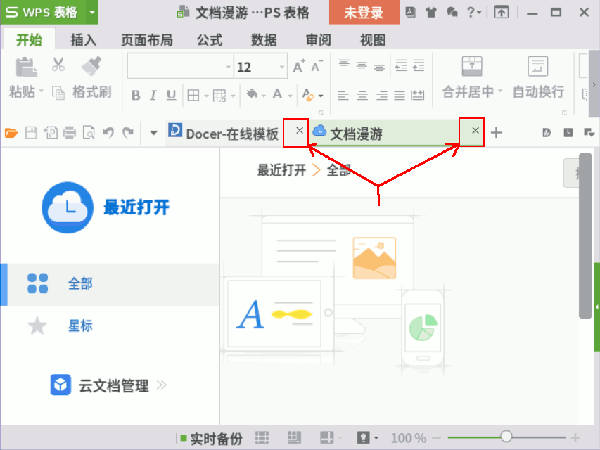
Task: Select the Starred item in sidebar
Action: click(x=80, y=326)
